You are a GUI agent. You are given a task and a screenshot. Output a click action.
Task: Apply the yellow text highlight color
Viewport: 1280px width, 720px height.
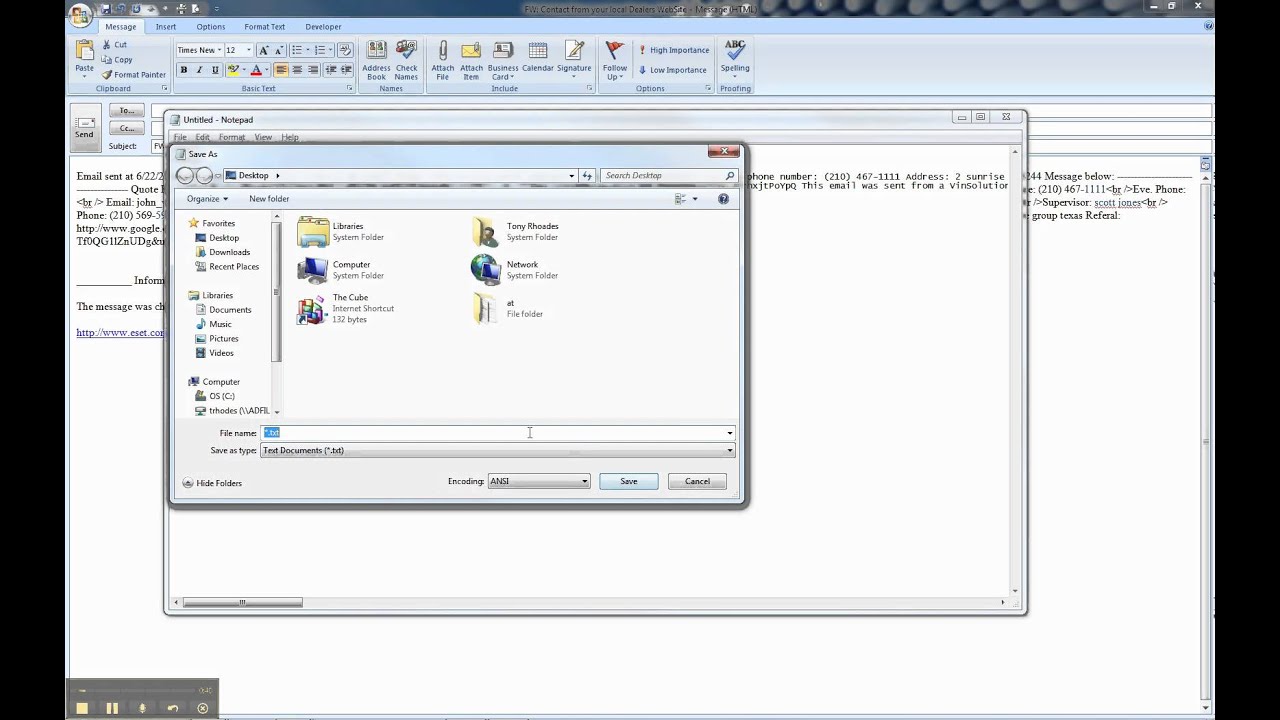(x=233, y=70)
